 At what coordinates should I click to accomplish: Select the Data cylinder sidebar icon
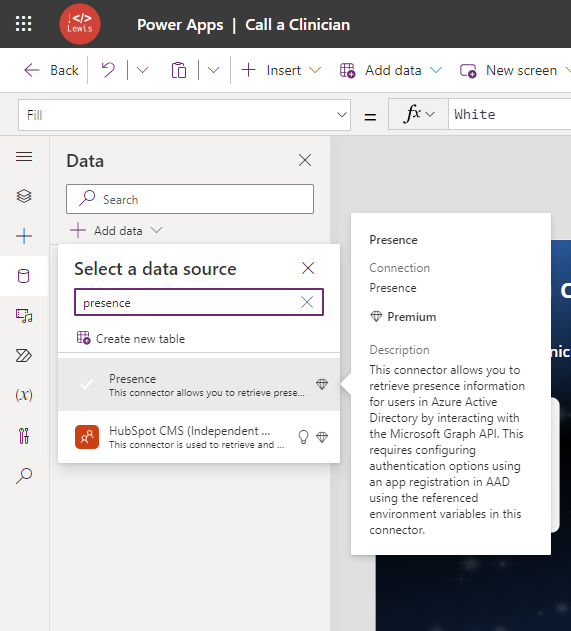coord(24,276)
